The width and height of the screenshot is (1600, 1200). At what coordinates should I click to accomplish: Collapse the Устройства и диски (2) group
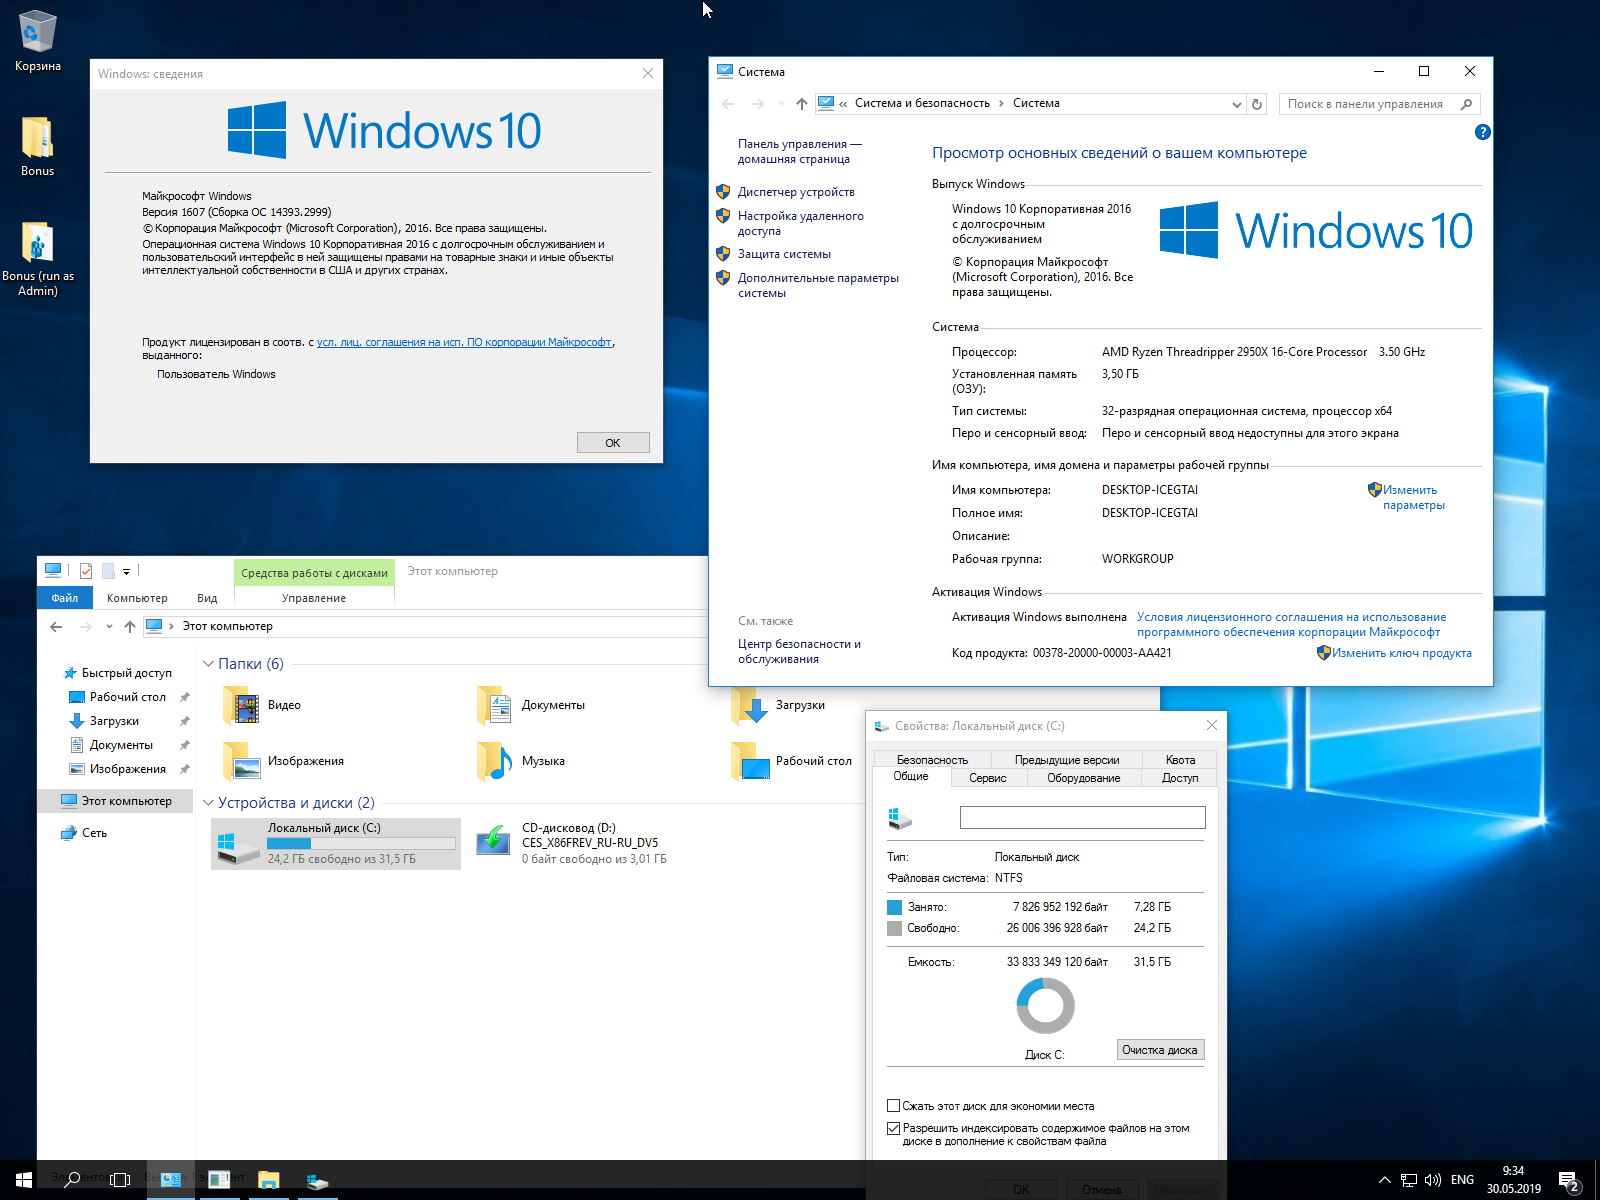click(x=208, y=803)
